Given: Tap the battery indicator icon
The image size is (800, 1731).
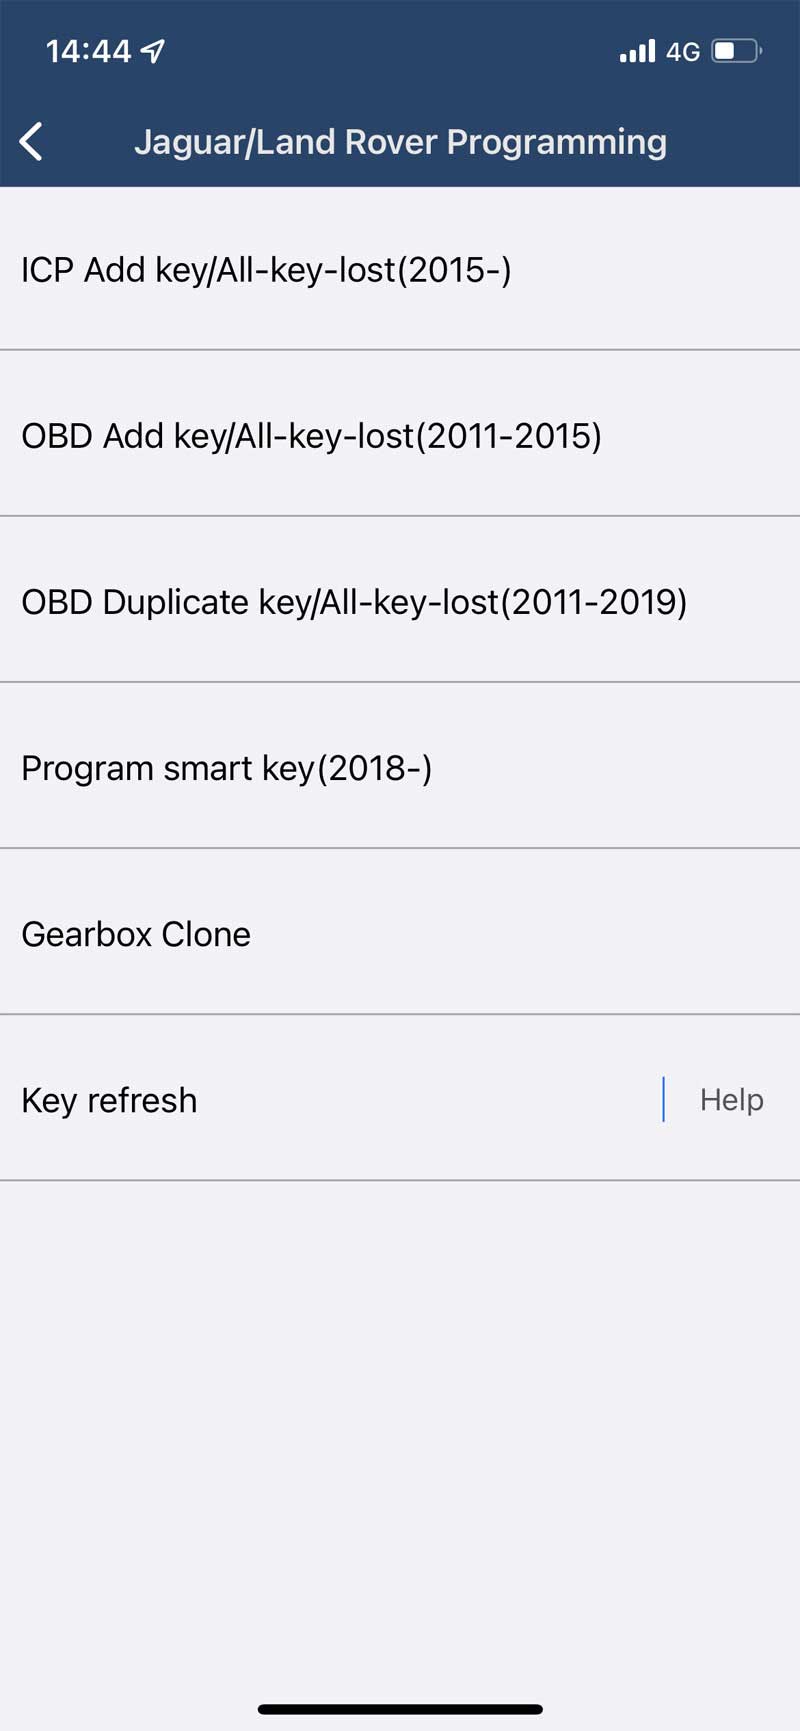Looking at the screenshot, I should tap(736, 51).
